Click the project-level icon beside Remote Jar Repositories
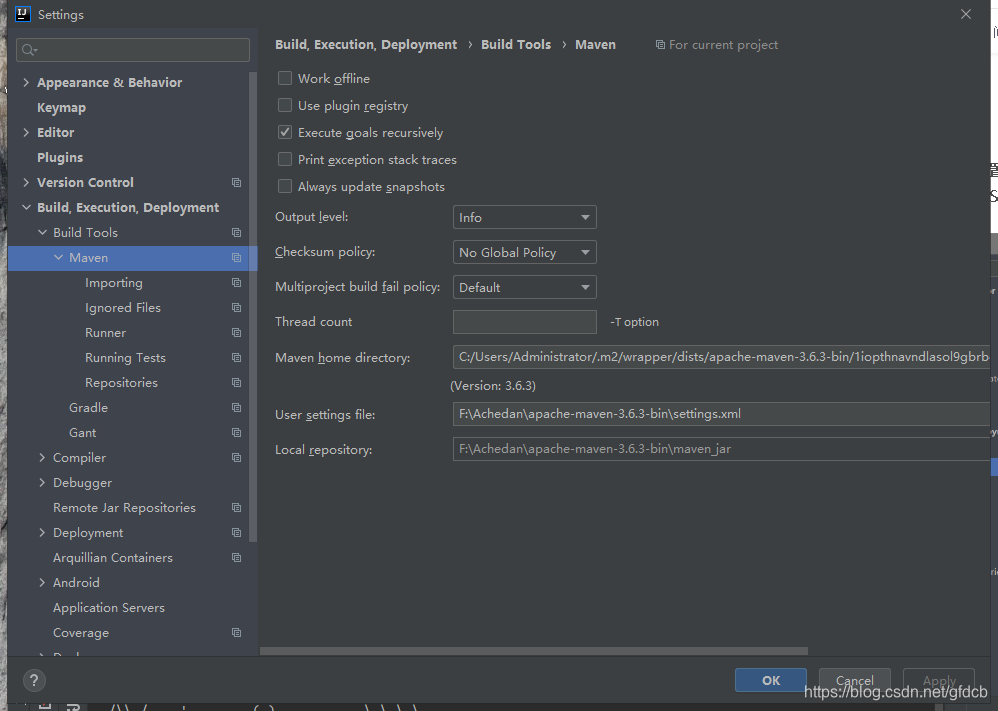 point(237,508)
